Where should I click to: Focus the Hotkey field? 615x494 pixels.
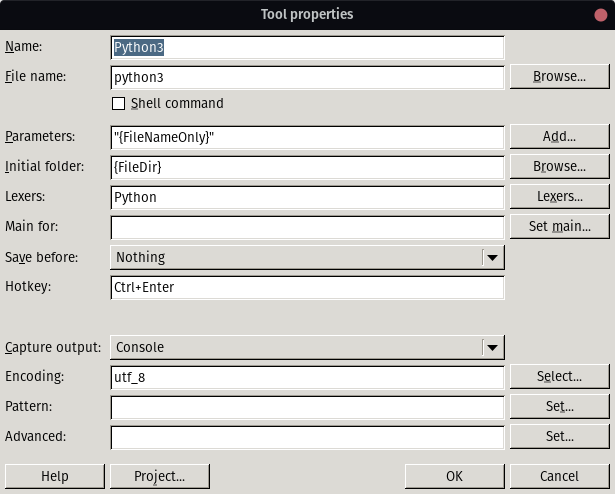point(307,287)
